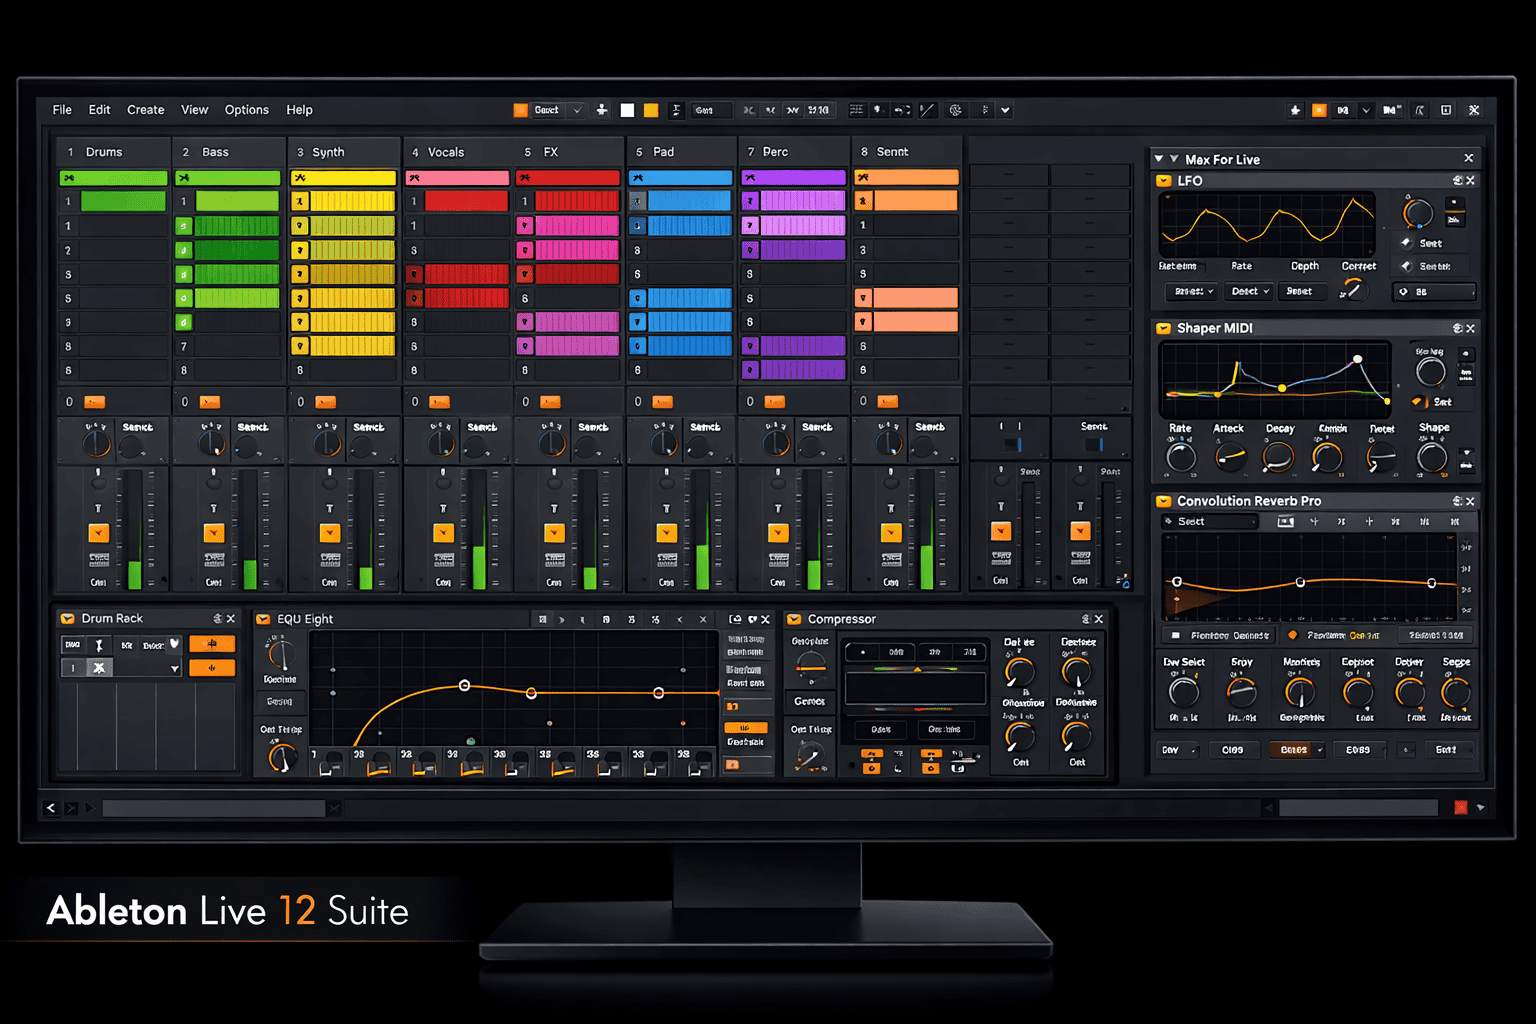Click the hot-swap icon on the EQ Eight header
The width and height of the screenshot is (1536, 1024).
coord(736,618)
